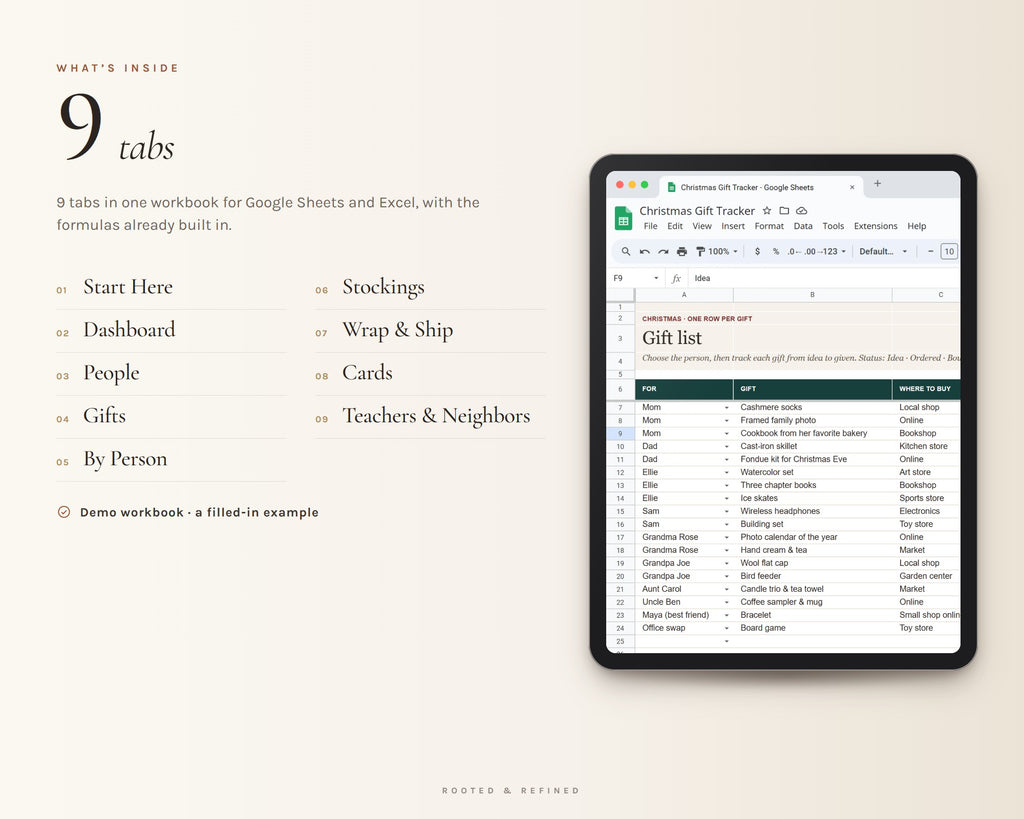Open the File menu
Image resolution: width=1024 pixels, height=819 pixels.
650,226
